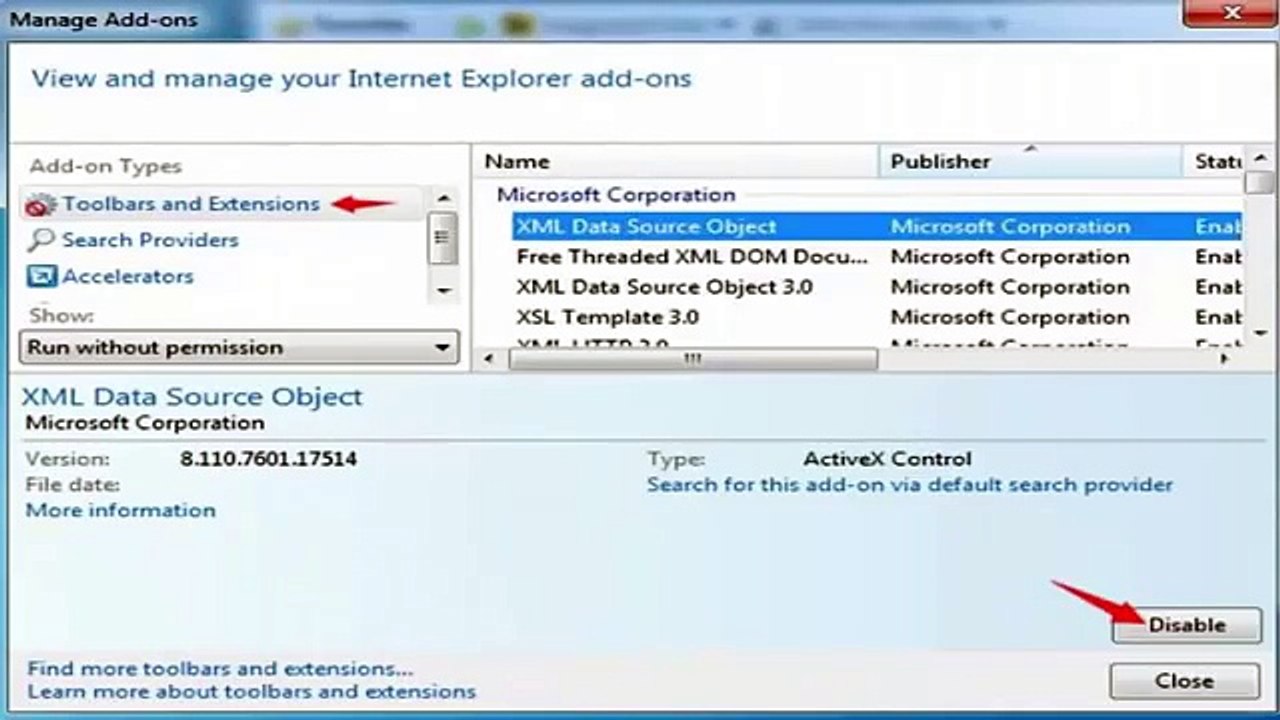Click horizontal scrollbar thumb in add-on list
Screen dimensions: 1280x720
click(x=693, y=359)
